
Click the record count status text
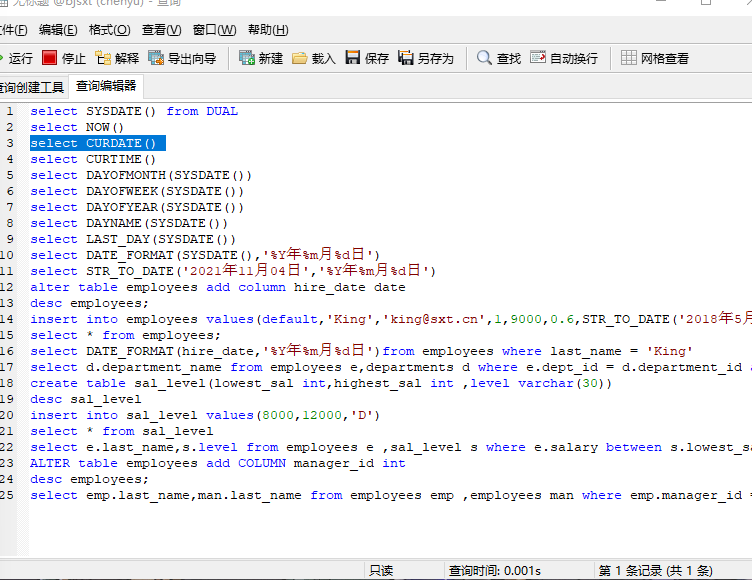655,571
